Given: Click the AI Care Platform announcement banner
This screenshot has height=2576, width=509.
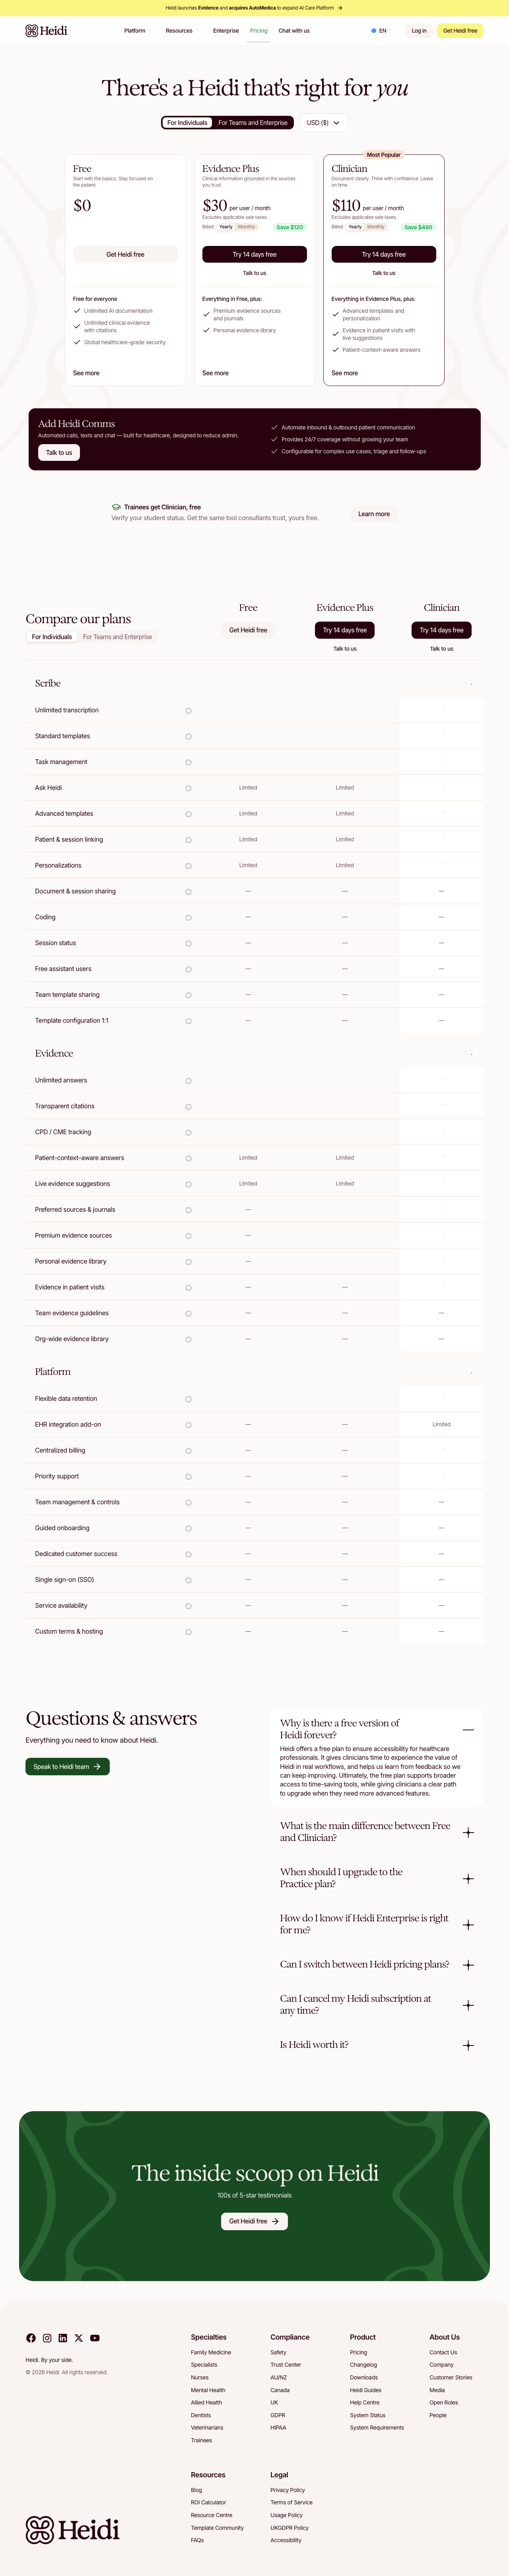Looking at the screenshot, I should 254,7.
